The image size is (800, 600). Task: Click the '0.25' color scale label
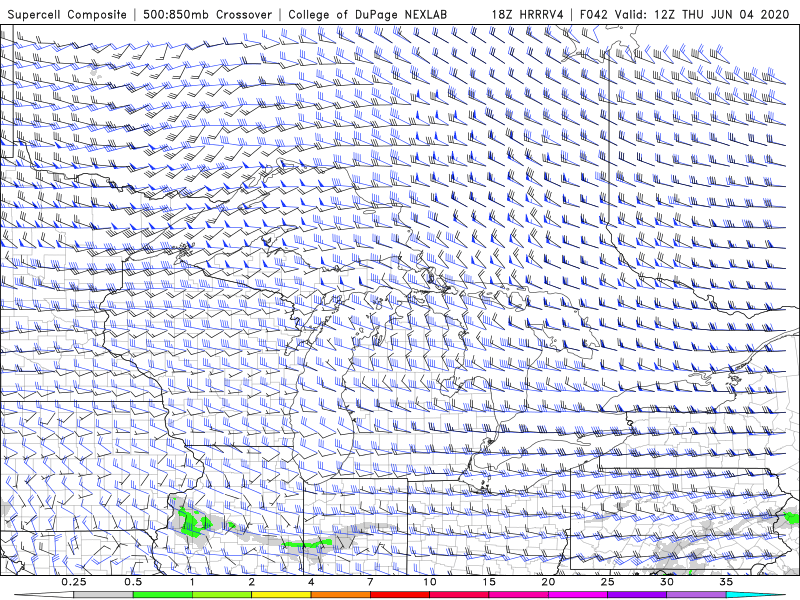pyautogui.click(x=74, y=582)
